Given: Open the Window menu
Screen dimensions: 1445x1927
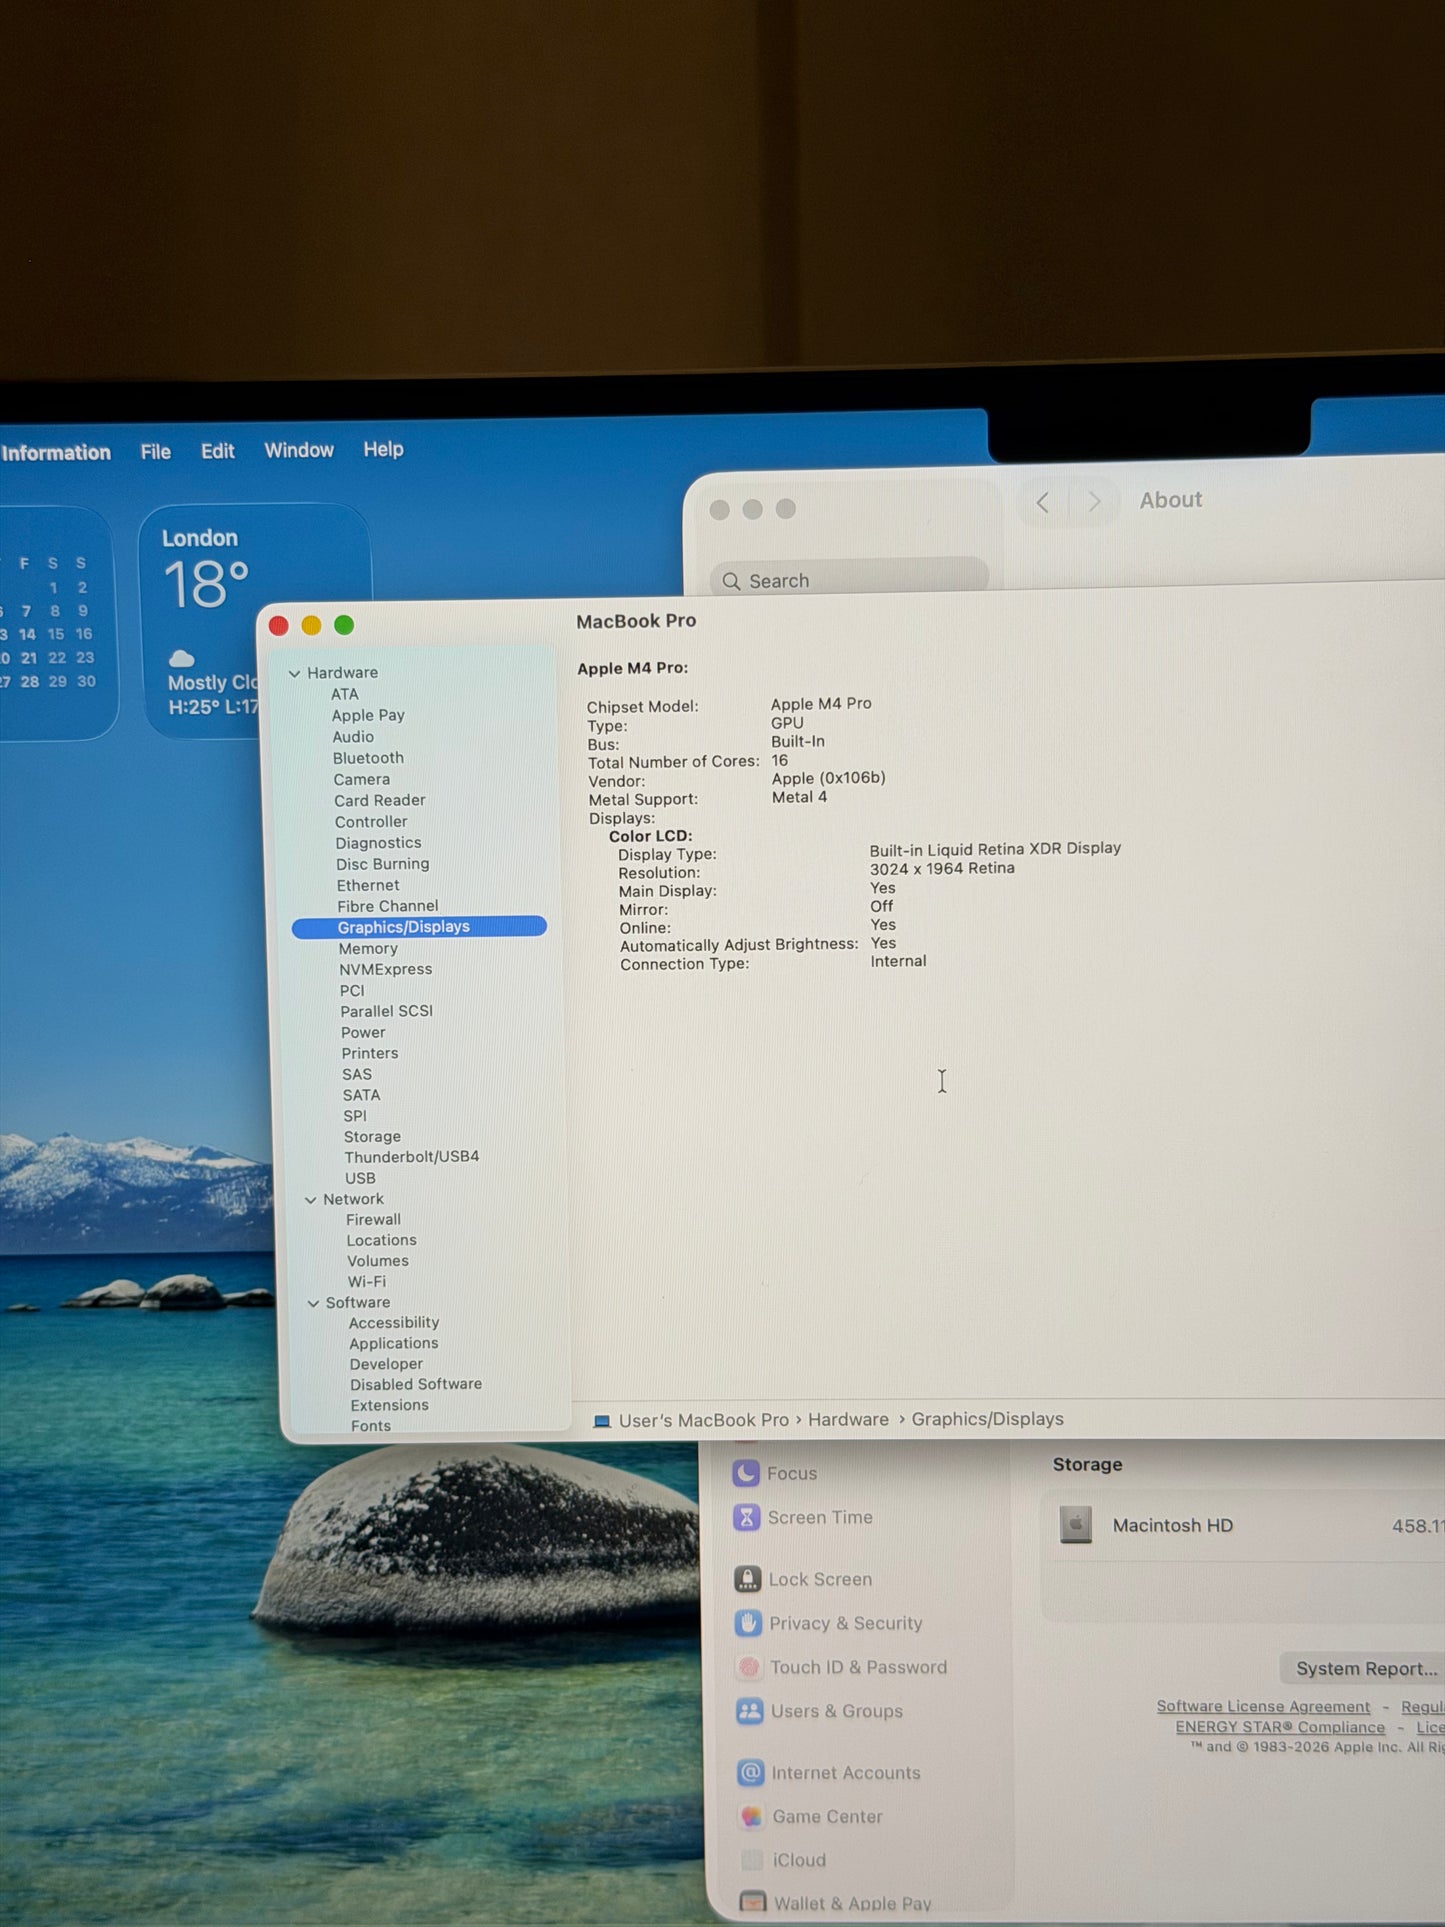Looking at the screenshot, I should (299, 450).
